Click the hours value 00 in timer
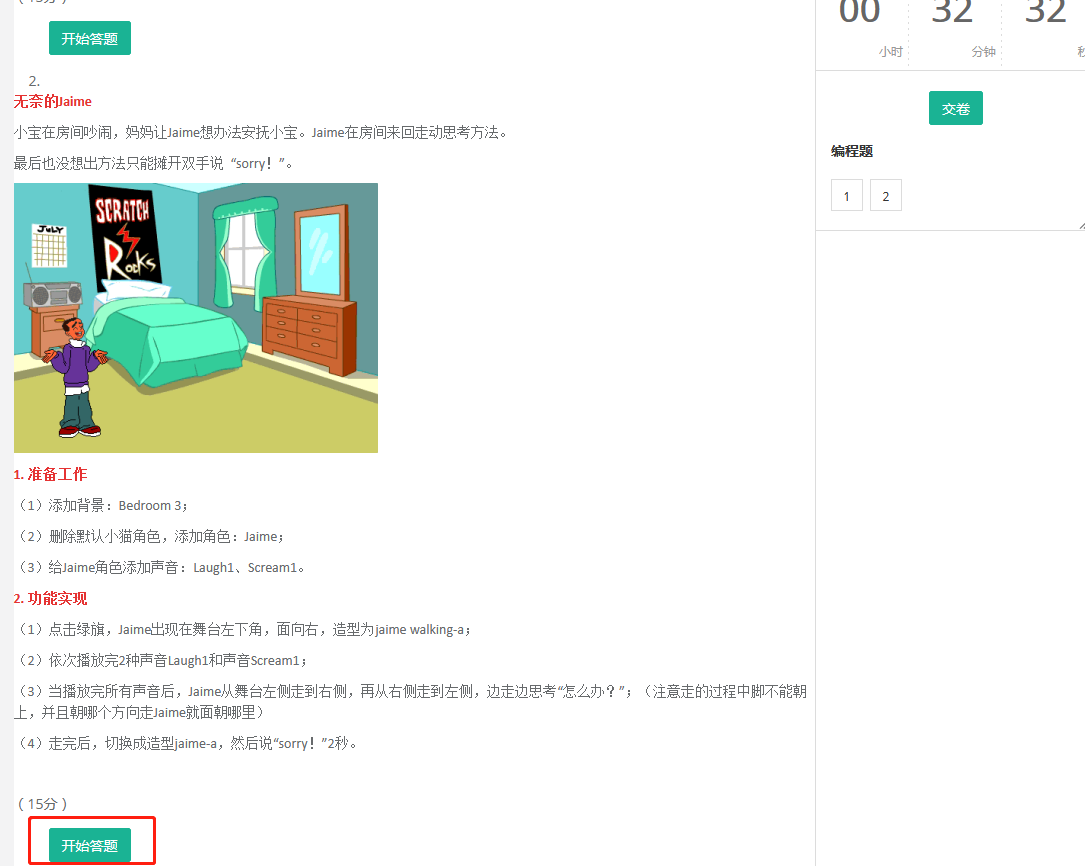The width and height of the screenshot is (1085, 866). pos(859,12)
